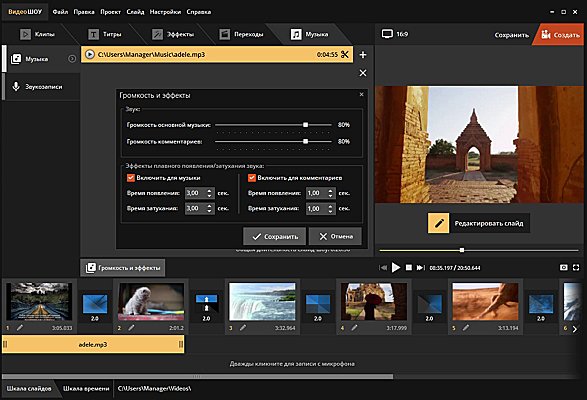Click the scissors trim icon for adele.mp3
587x400 pixels.
(345, 55)
